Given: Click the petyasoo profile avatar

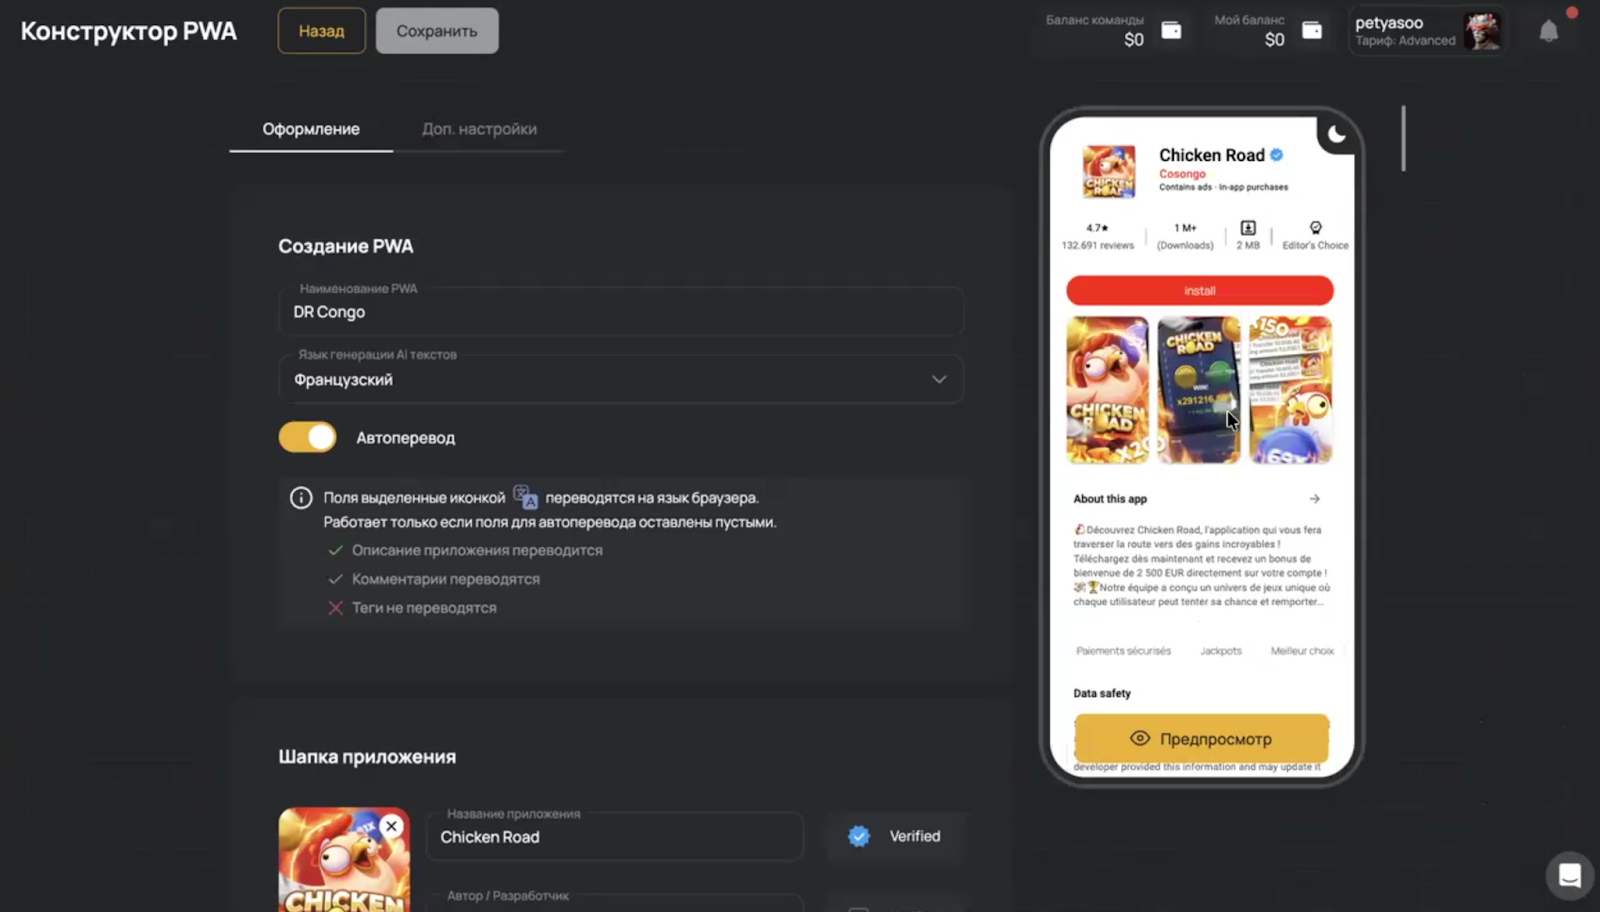Looking at the screenshot, I should click(1481, 32).
